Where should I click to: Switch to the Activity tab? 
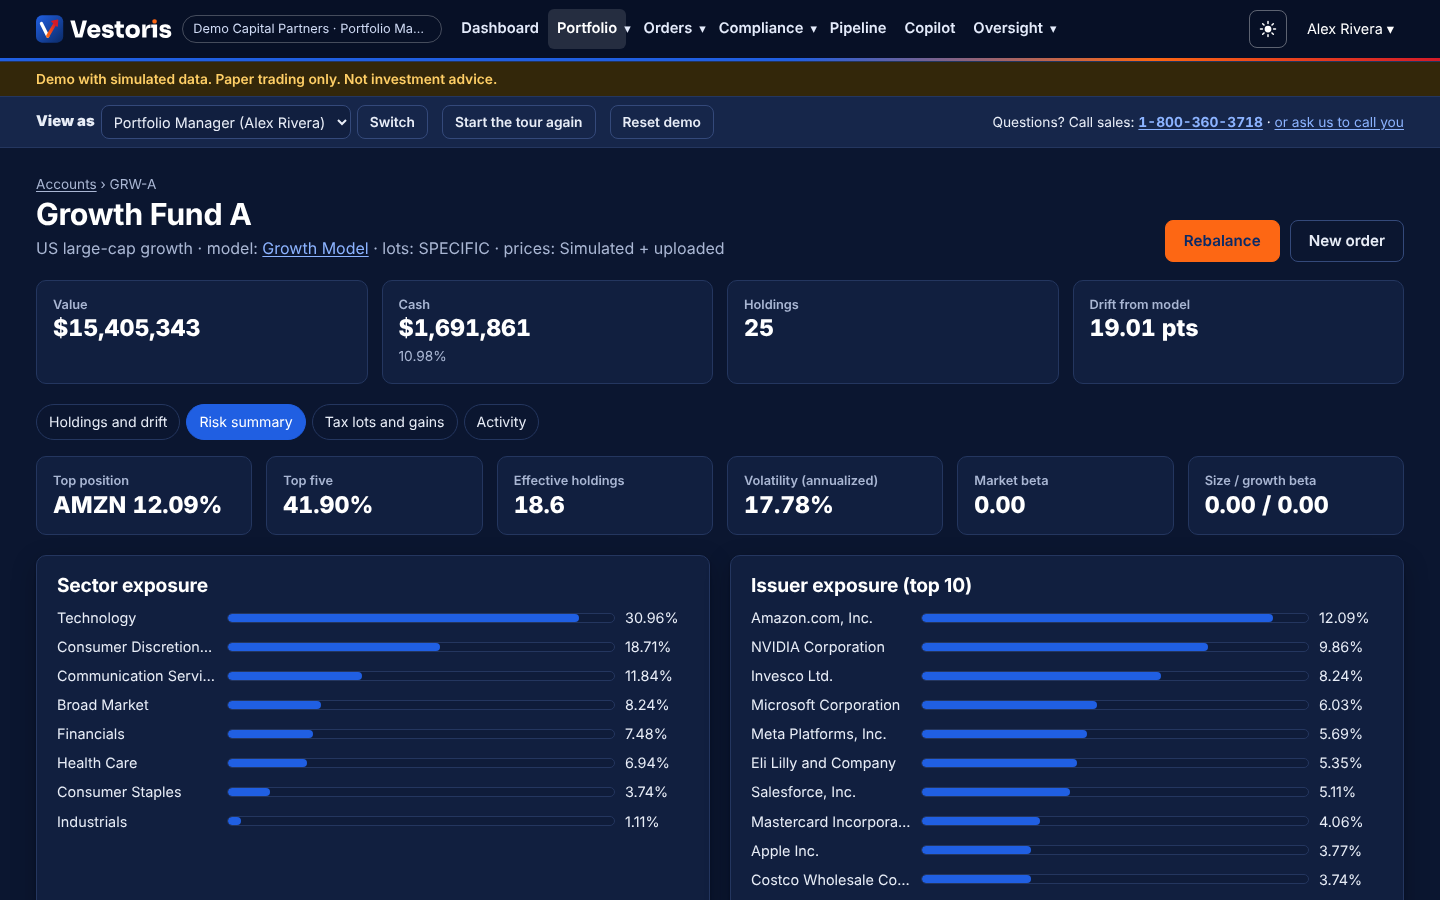coord(501,422)
